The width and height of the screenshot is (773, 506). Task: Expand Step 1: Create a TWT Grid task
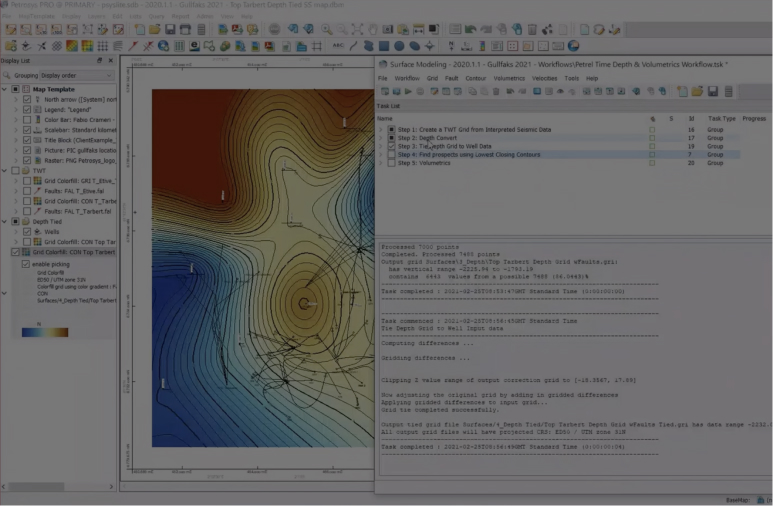tap(381, 130)
